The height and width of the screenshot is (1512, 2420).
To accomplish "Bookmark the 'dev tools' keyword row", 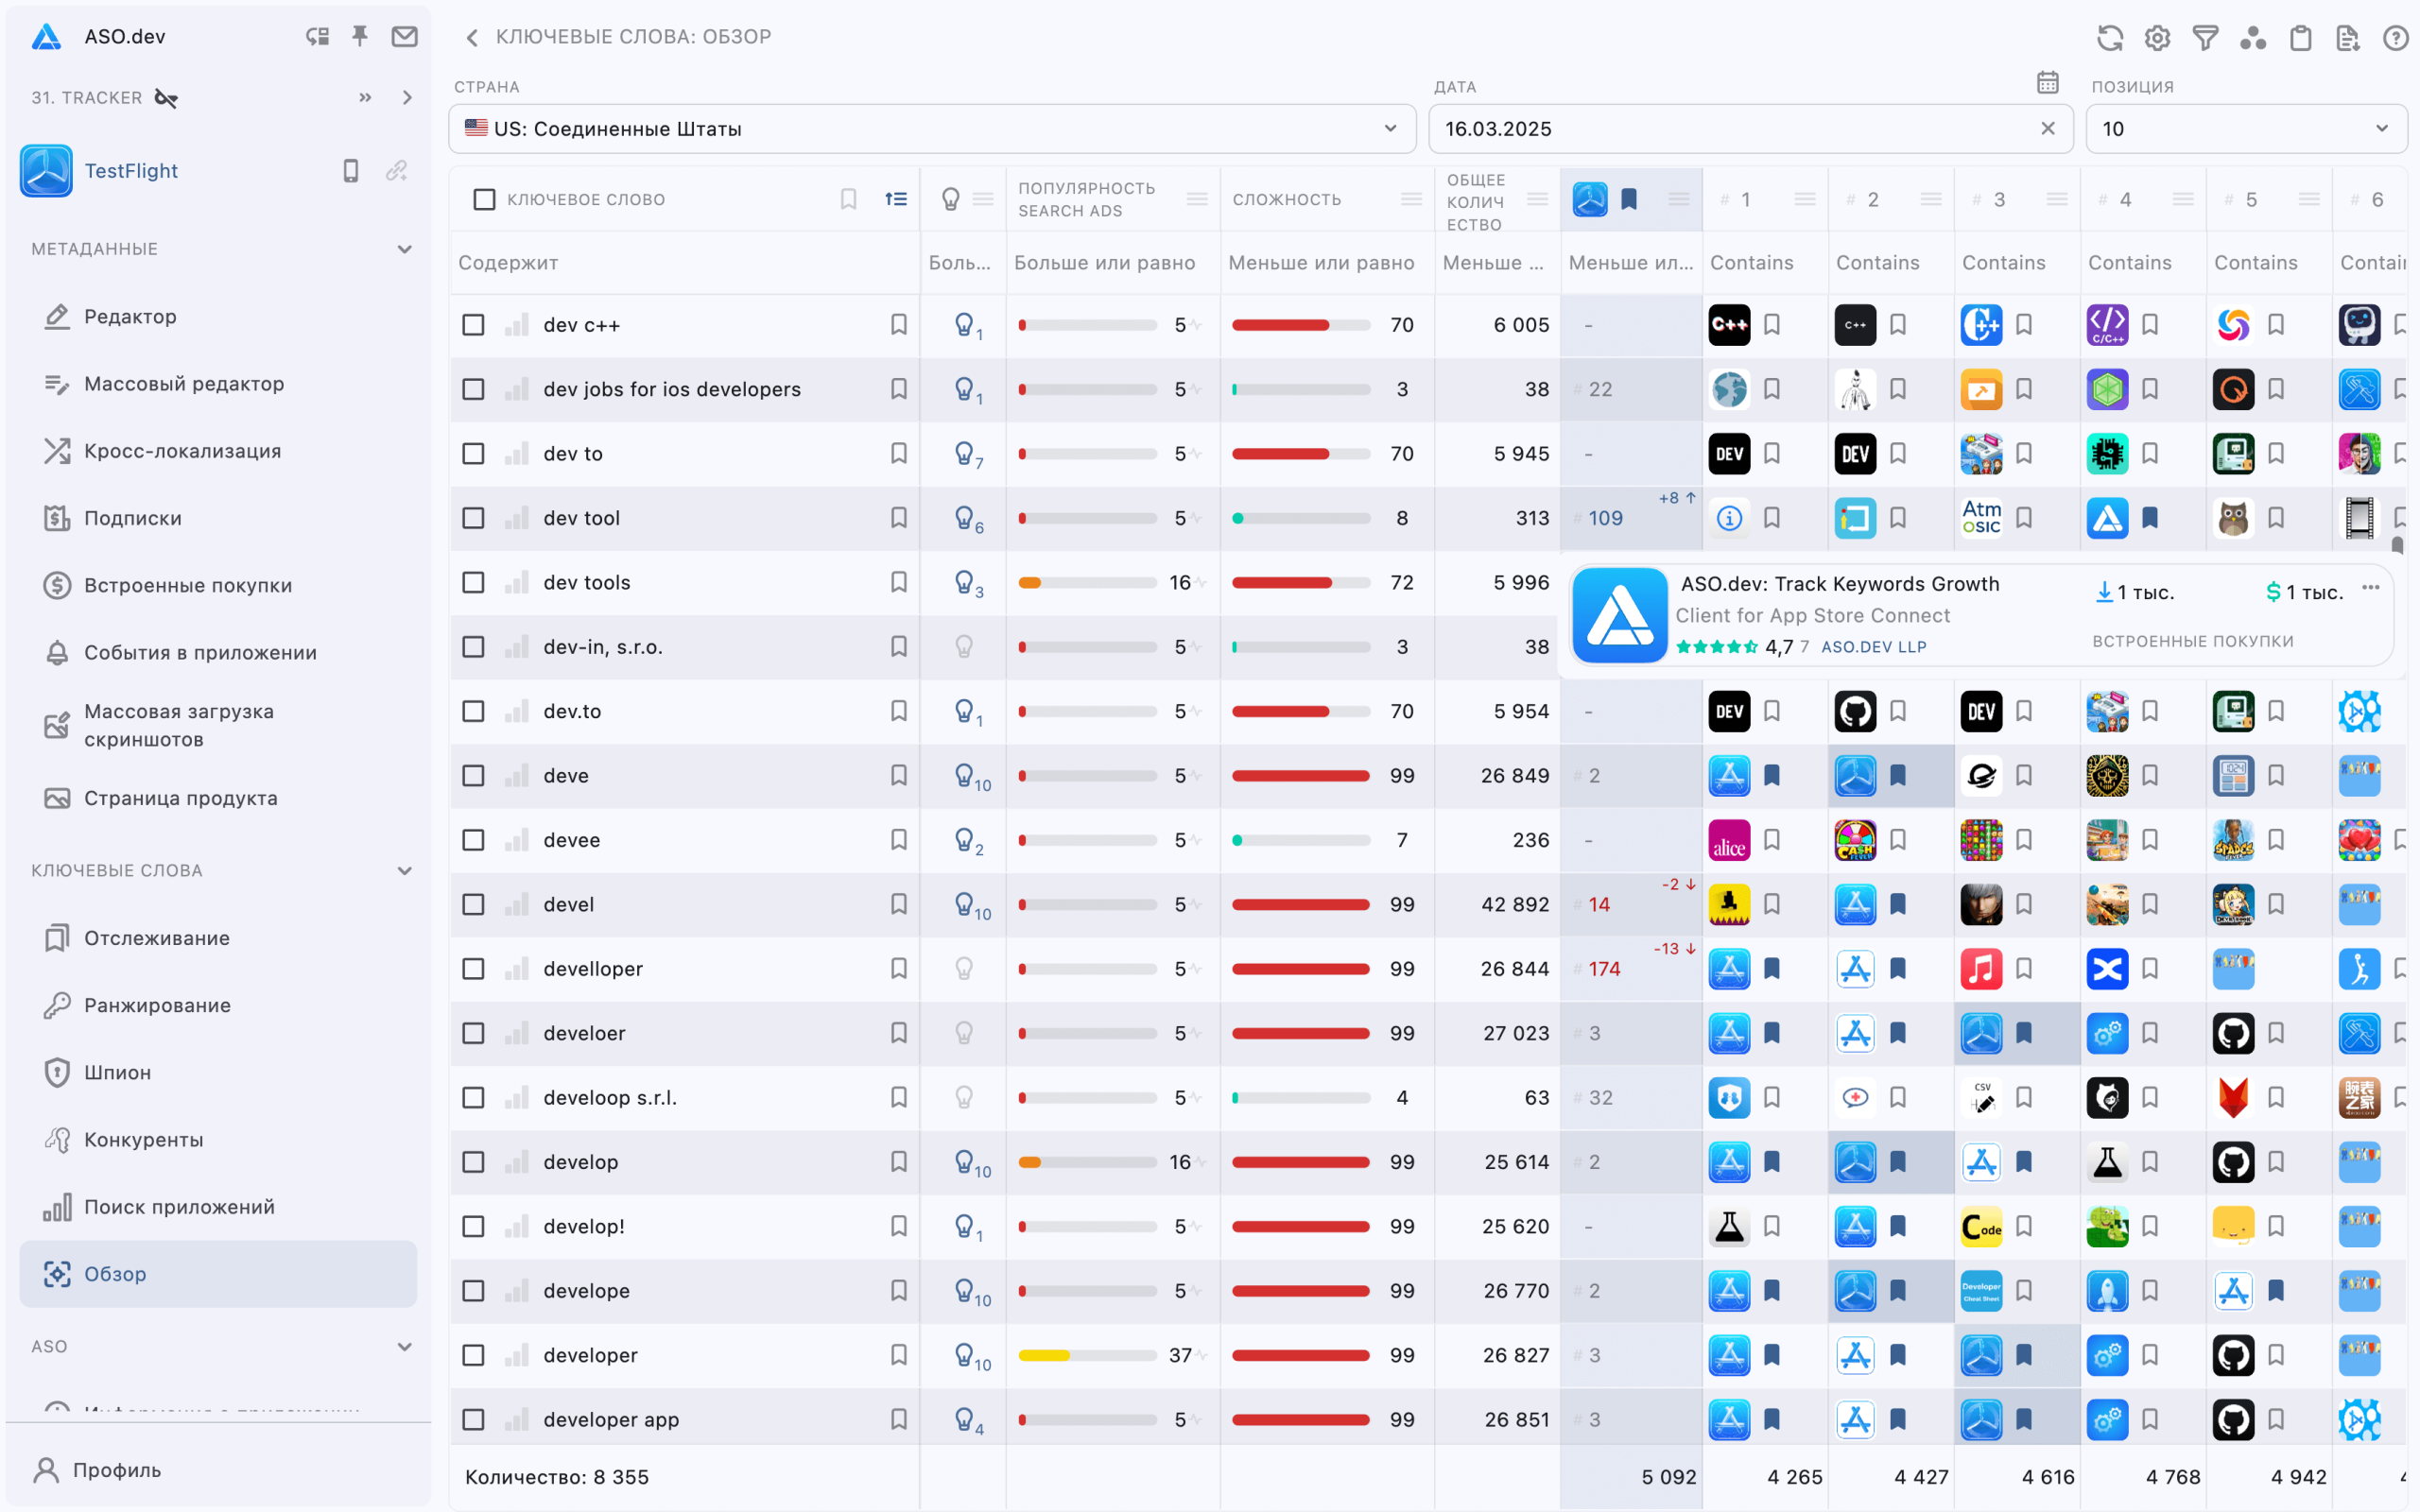I will [x=898, y=582].
